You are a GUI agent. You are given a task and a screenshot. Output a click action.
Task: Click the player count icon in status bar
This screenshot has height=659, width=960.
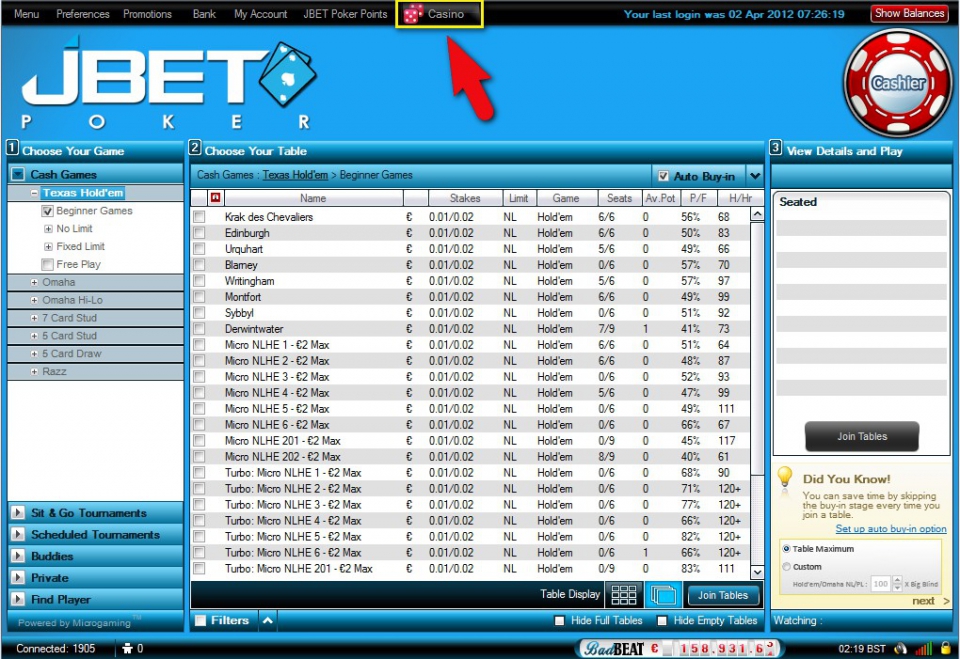click(x=127, y=648)
